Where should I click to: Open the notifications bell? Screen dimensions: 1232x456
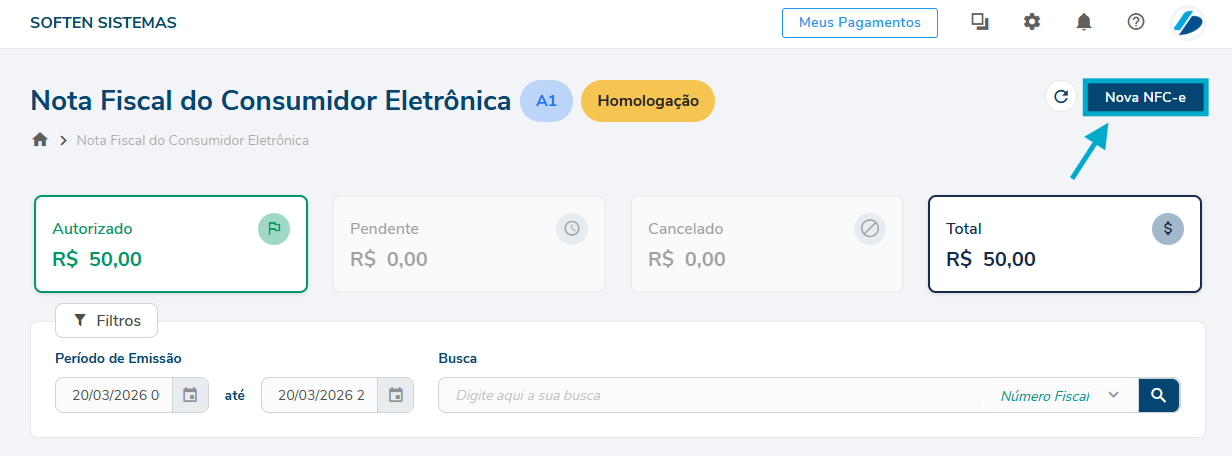tap(1084, 22)
